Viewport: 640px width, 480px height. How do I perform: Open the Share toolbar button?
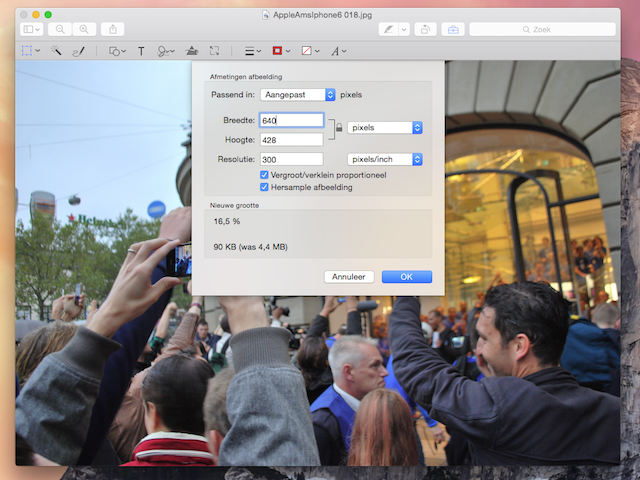point(113,30)
